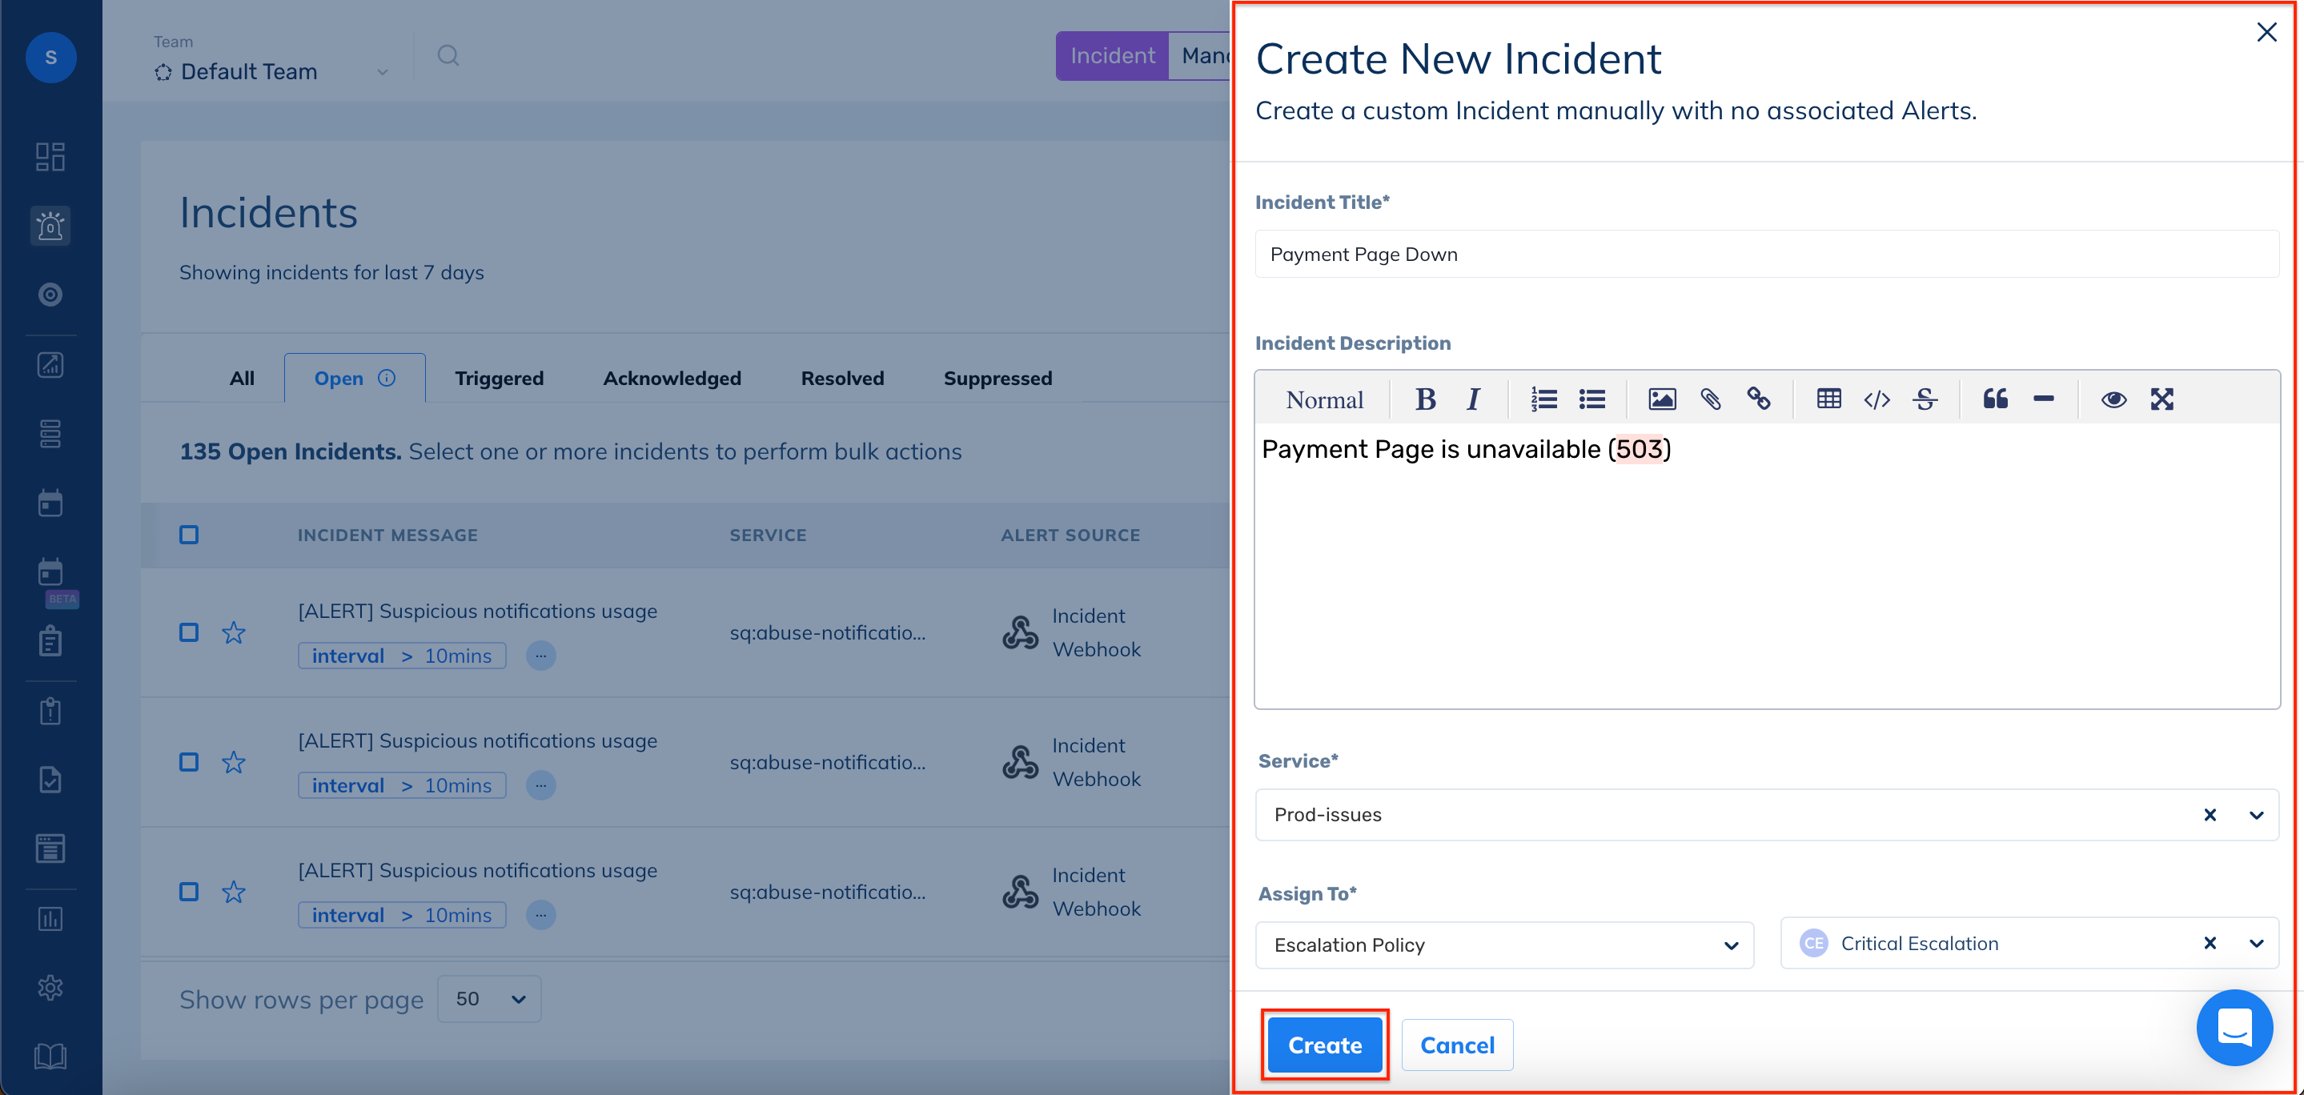The image size is (2304, 1095).
Task: Click the Cancel button
Action: tap(1457, 1045)
